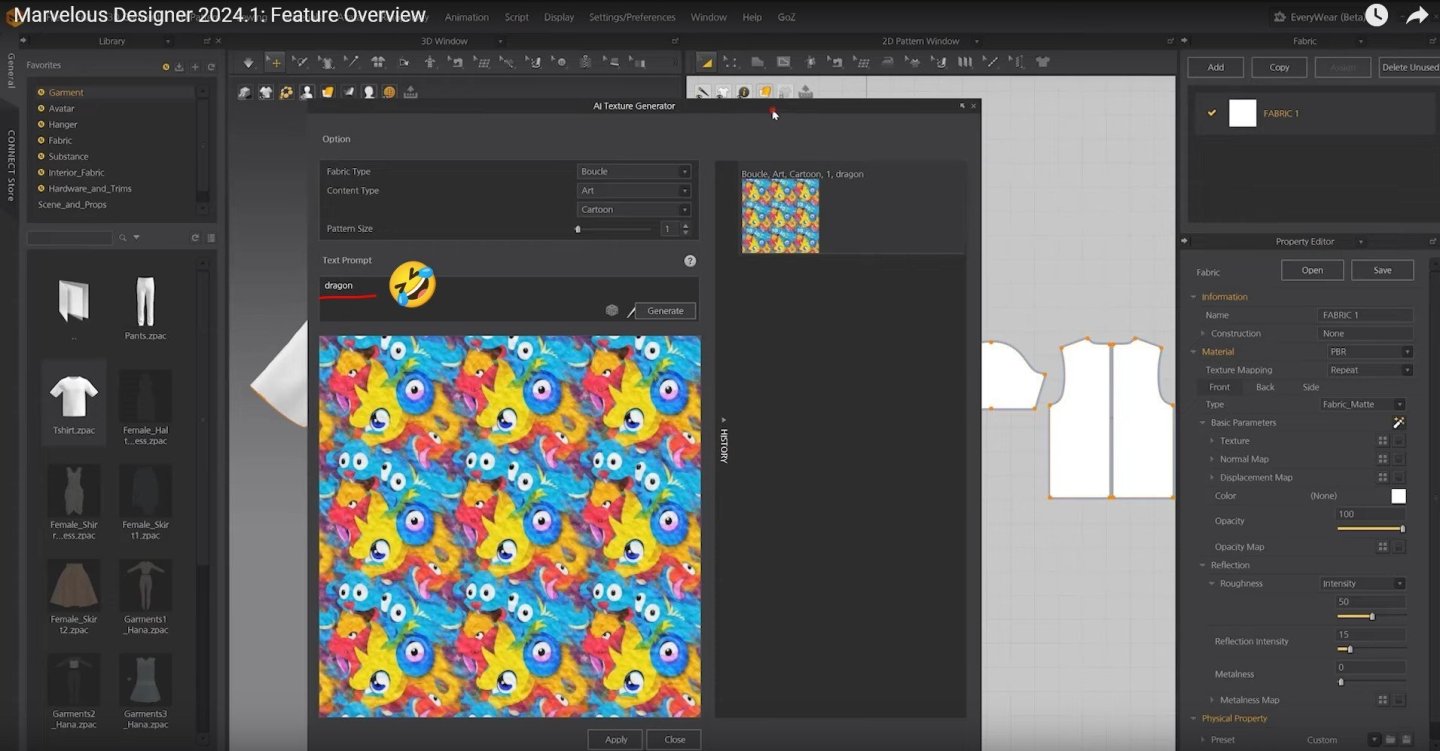
Task: Click the Opacity slider
Action: pos(1370,529)
